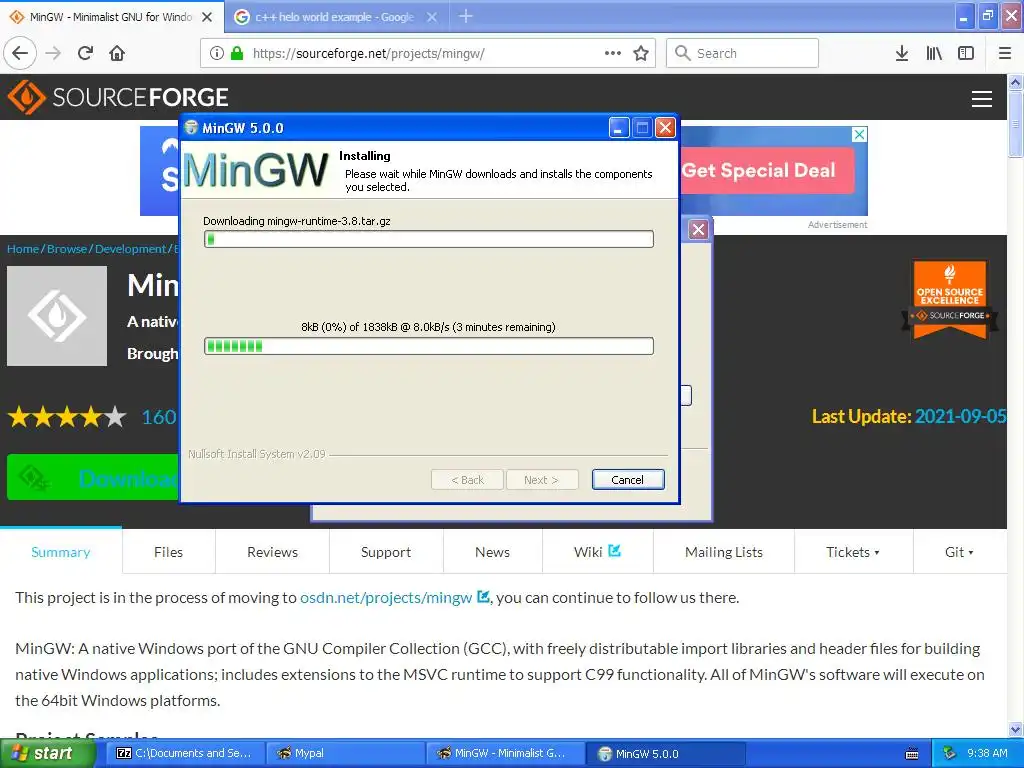
Task: Click the overall download progress bar
Action: coord(428,346)
